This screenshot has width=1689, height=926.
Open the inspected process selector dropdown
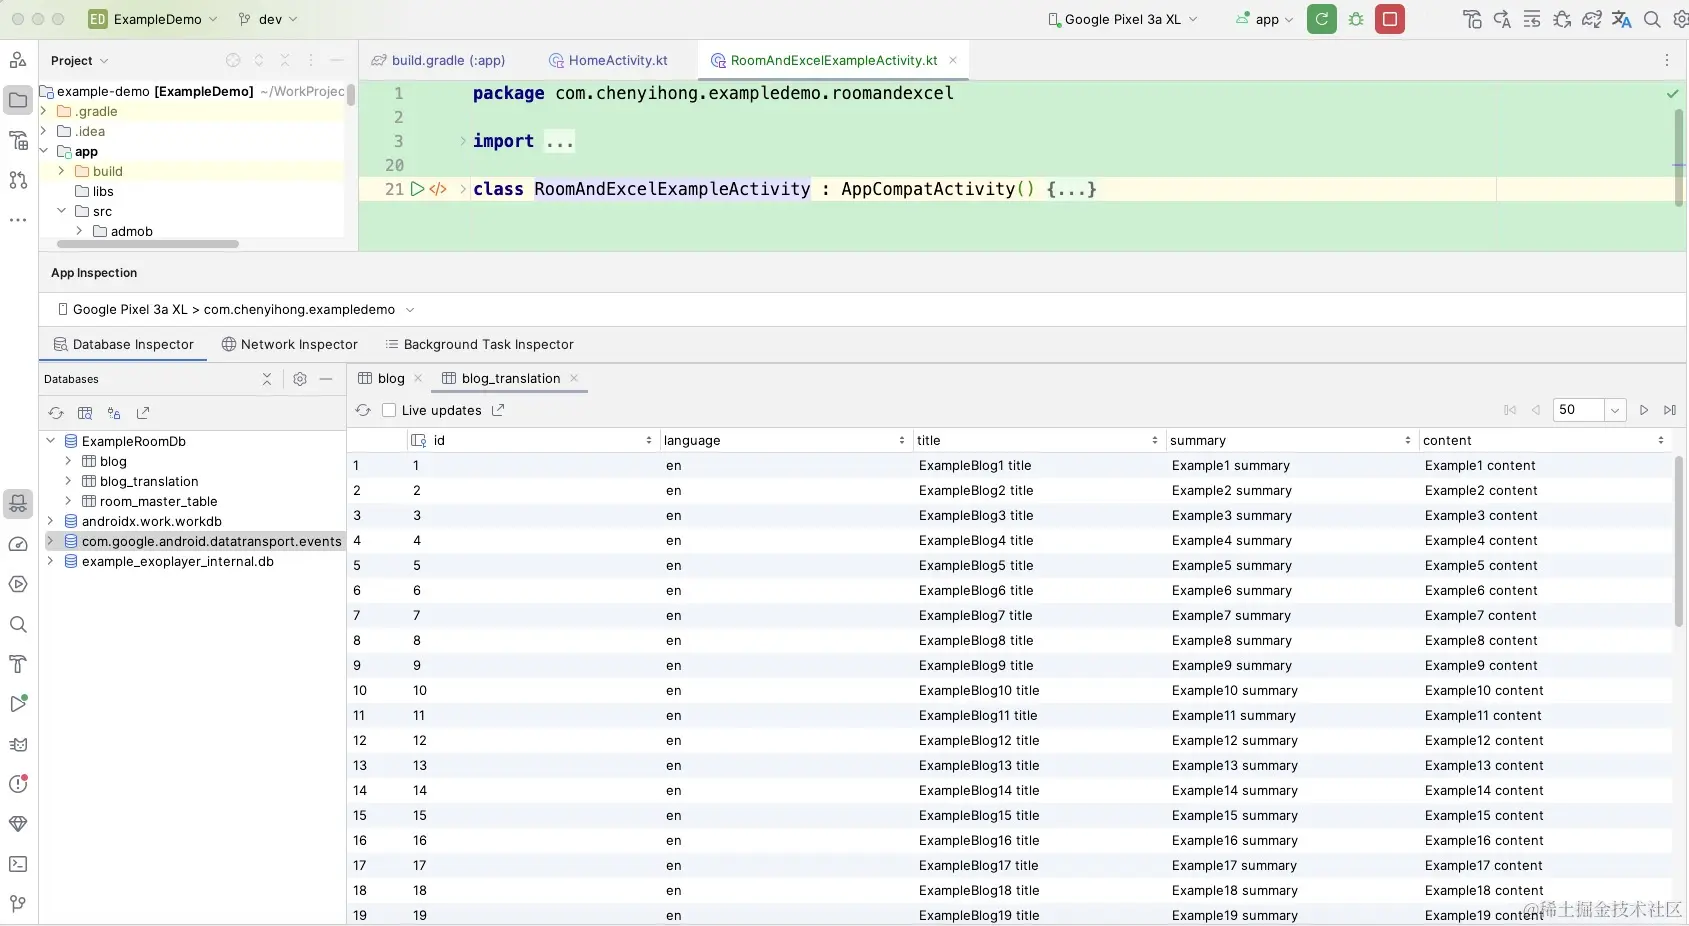pos(235,310)
